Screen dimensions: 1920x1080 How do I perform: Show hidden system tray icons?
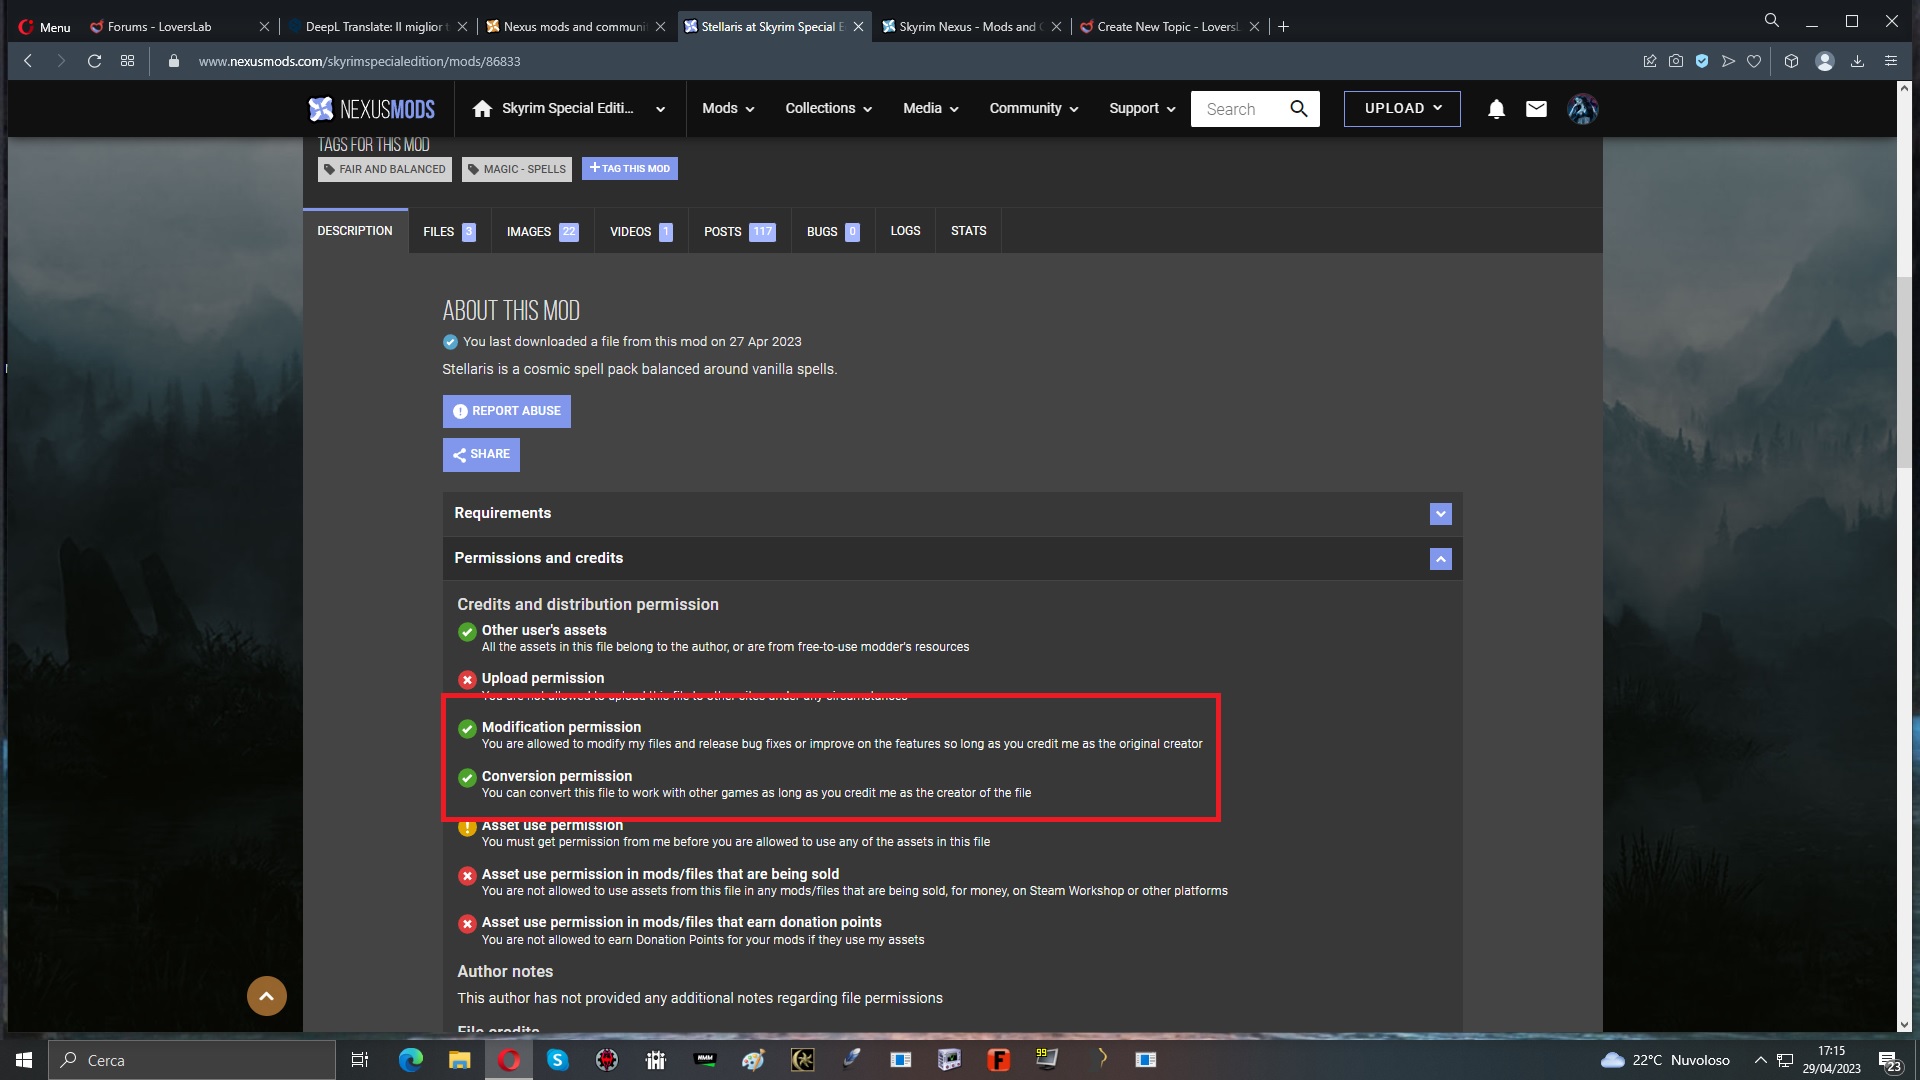tap(1760, 1060)
